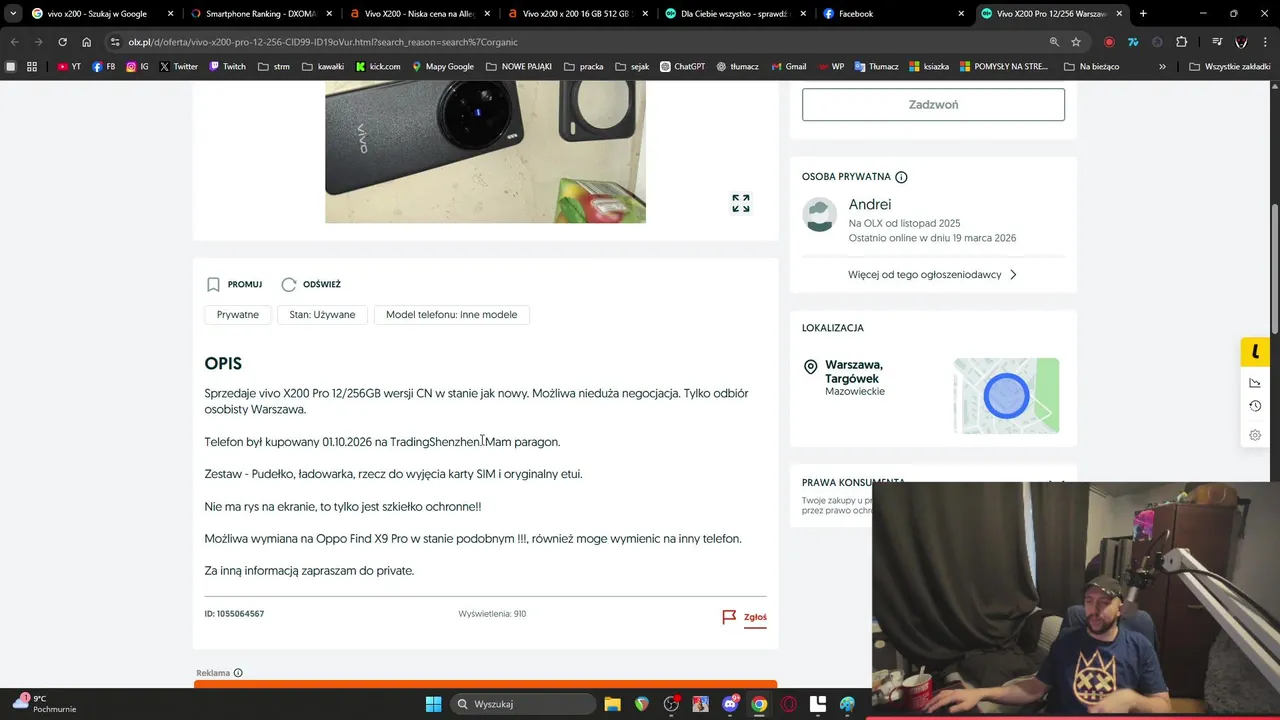The width and height of the screenshot is (1280, 720).
Task: Click the yellow sidebar widget icon
Action: tap(1255, 352)
